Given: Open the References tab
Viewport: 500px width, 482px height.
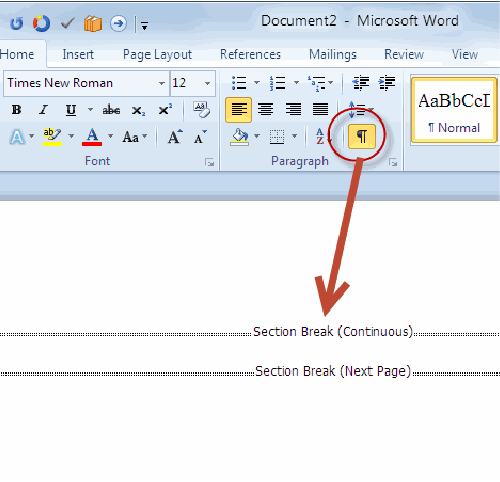Looking at the screenshot, I should click(x=250, y=54).
